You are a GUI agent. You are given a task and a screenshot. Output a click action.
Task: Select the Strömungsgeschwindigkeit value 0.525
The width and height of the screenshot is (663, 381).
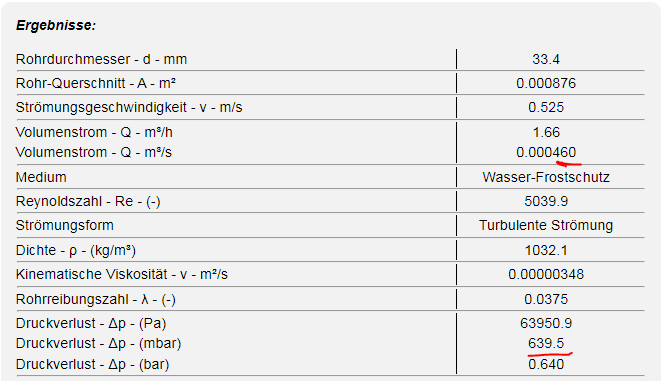coord(546,107)
